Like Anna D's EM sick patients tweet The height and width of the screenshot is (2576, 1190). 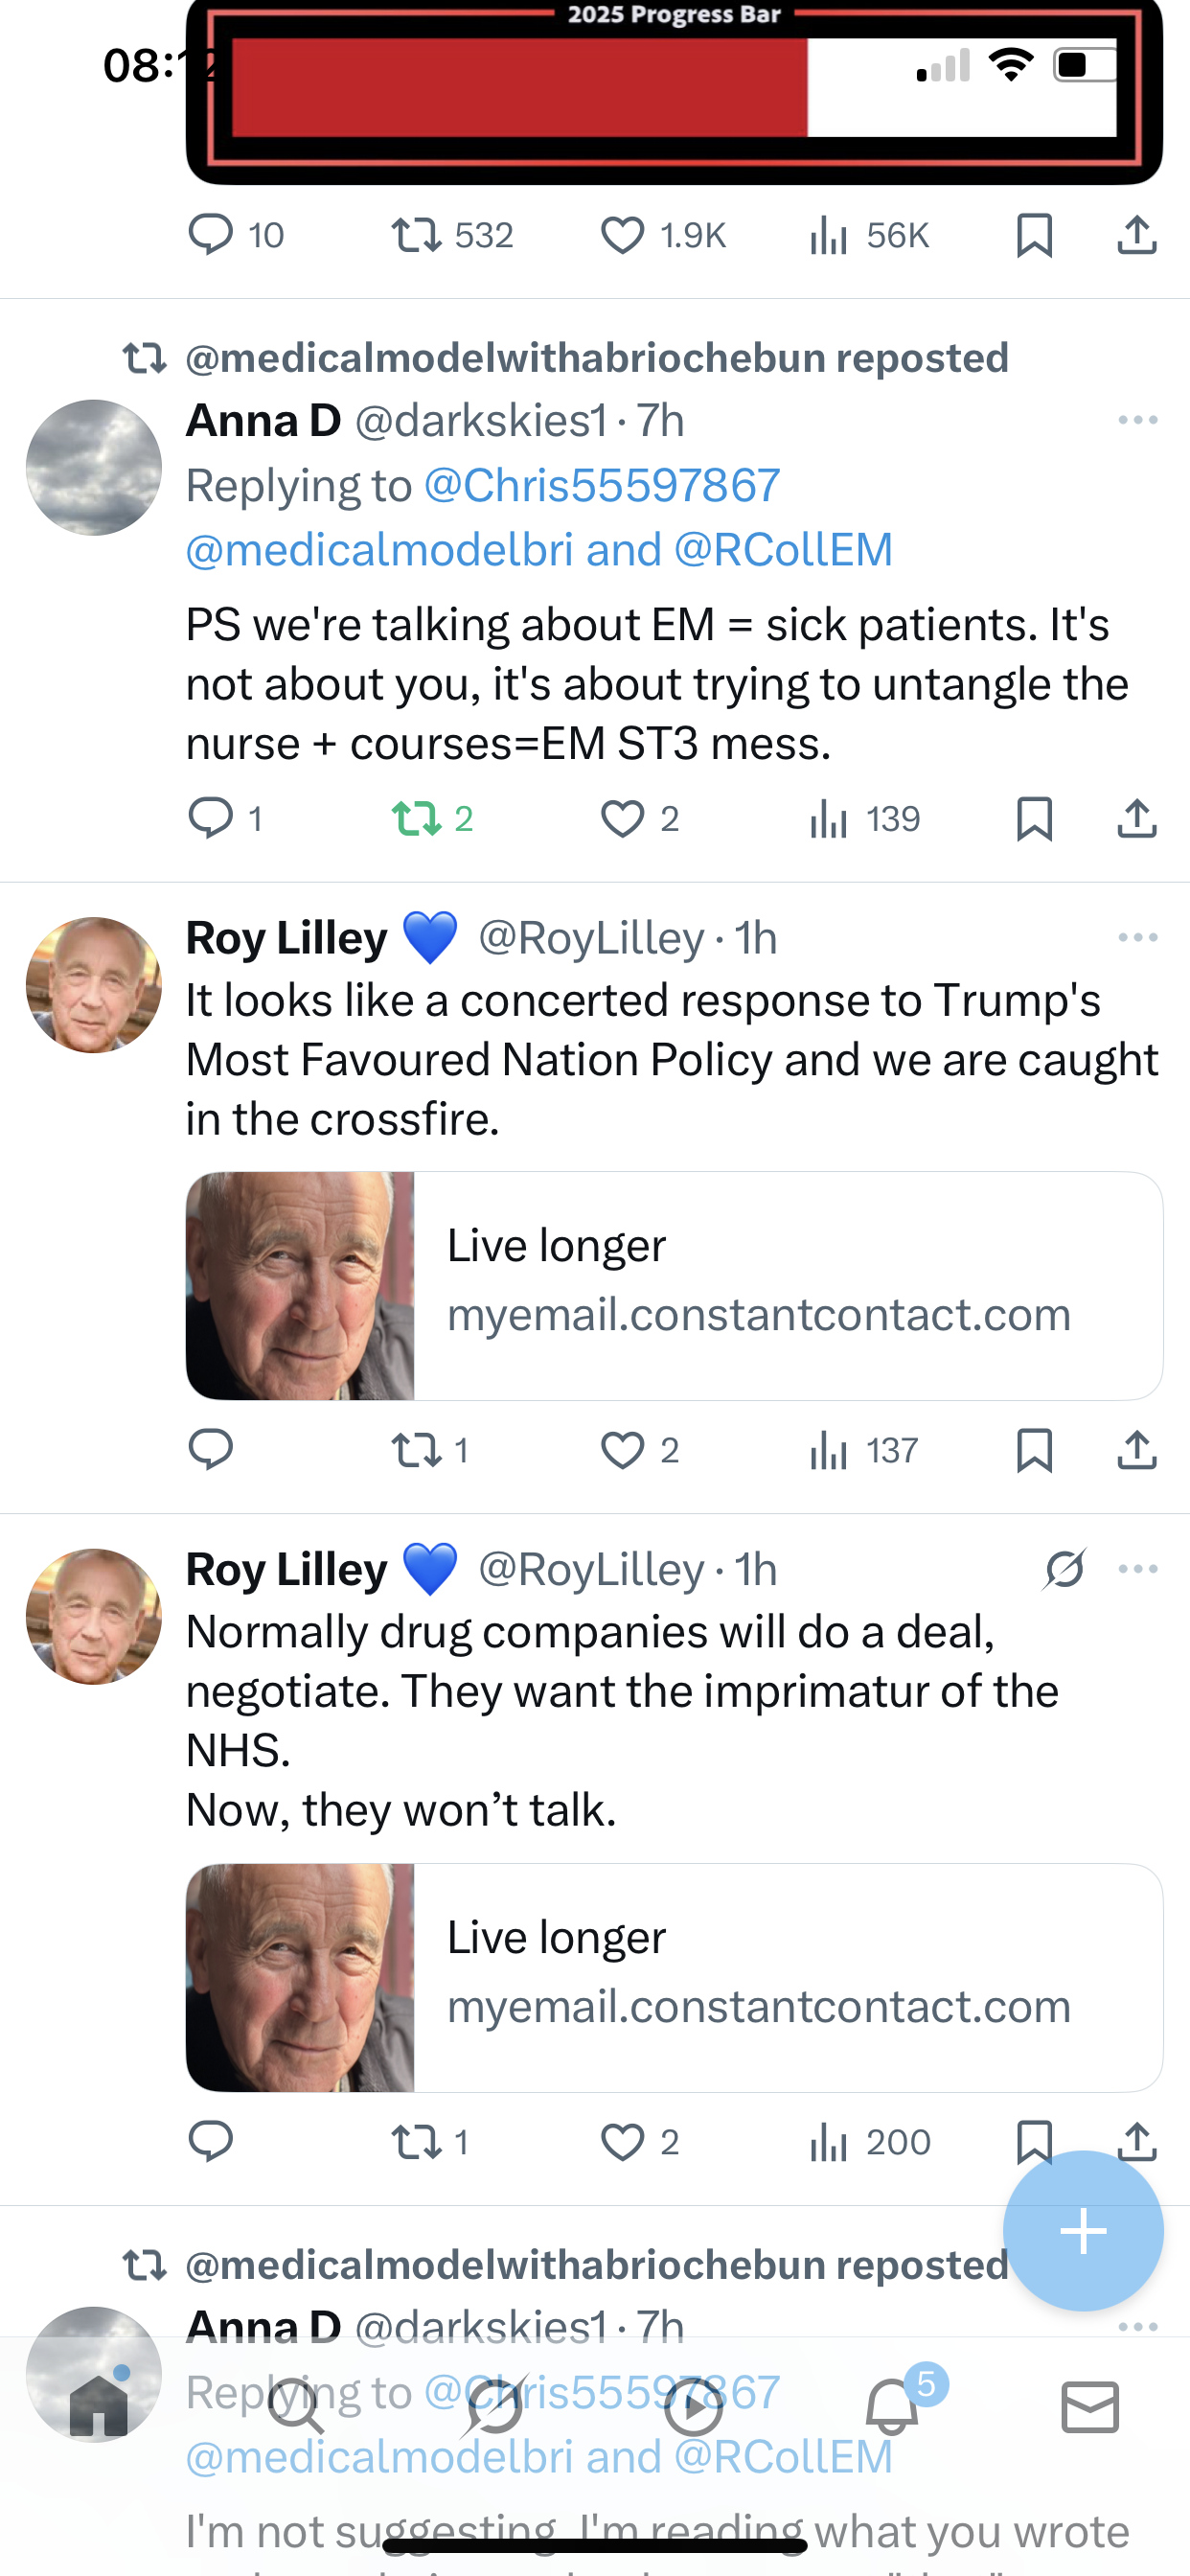point(622,819)
